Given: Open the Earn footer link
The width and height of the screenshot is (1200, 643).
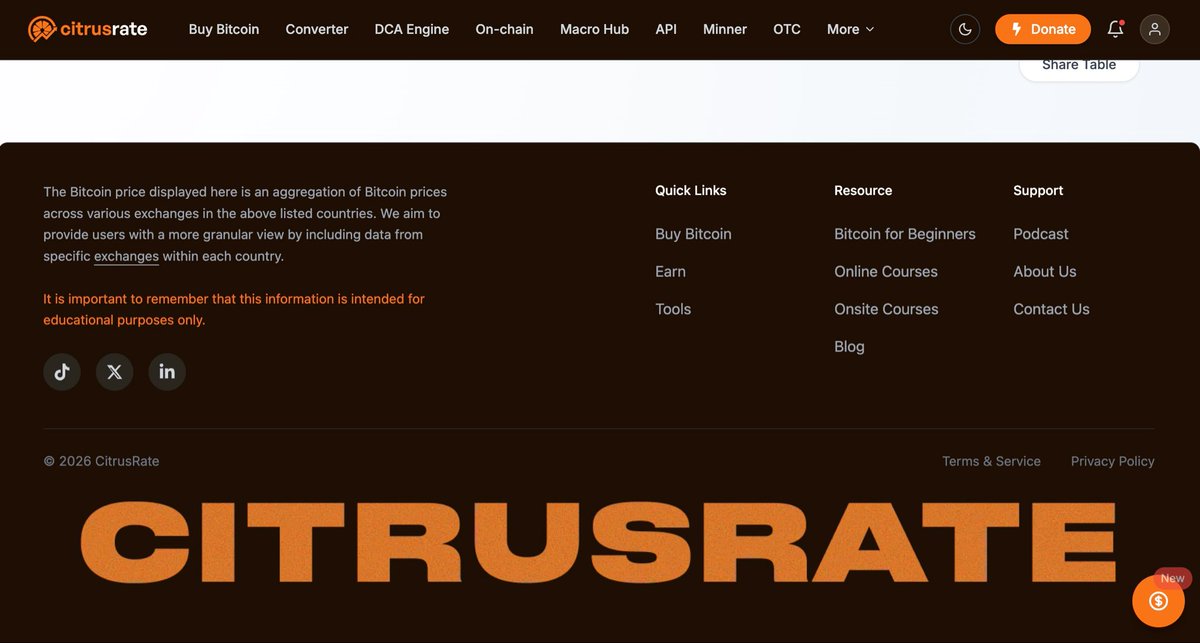Looking at the screenshot, I should [670, 272].
